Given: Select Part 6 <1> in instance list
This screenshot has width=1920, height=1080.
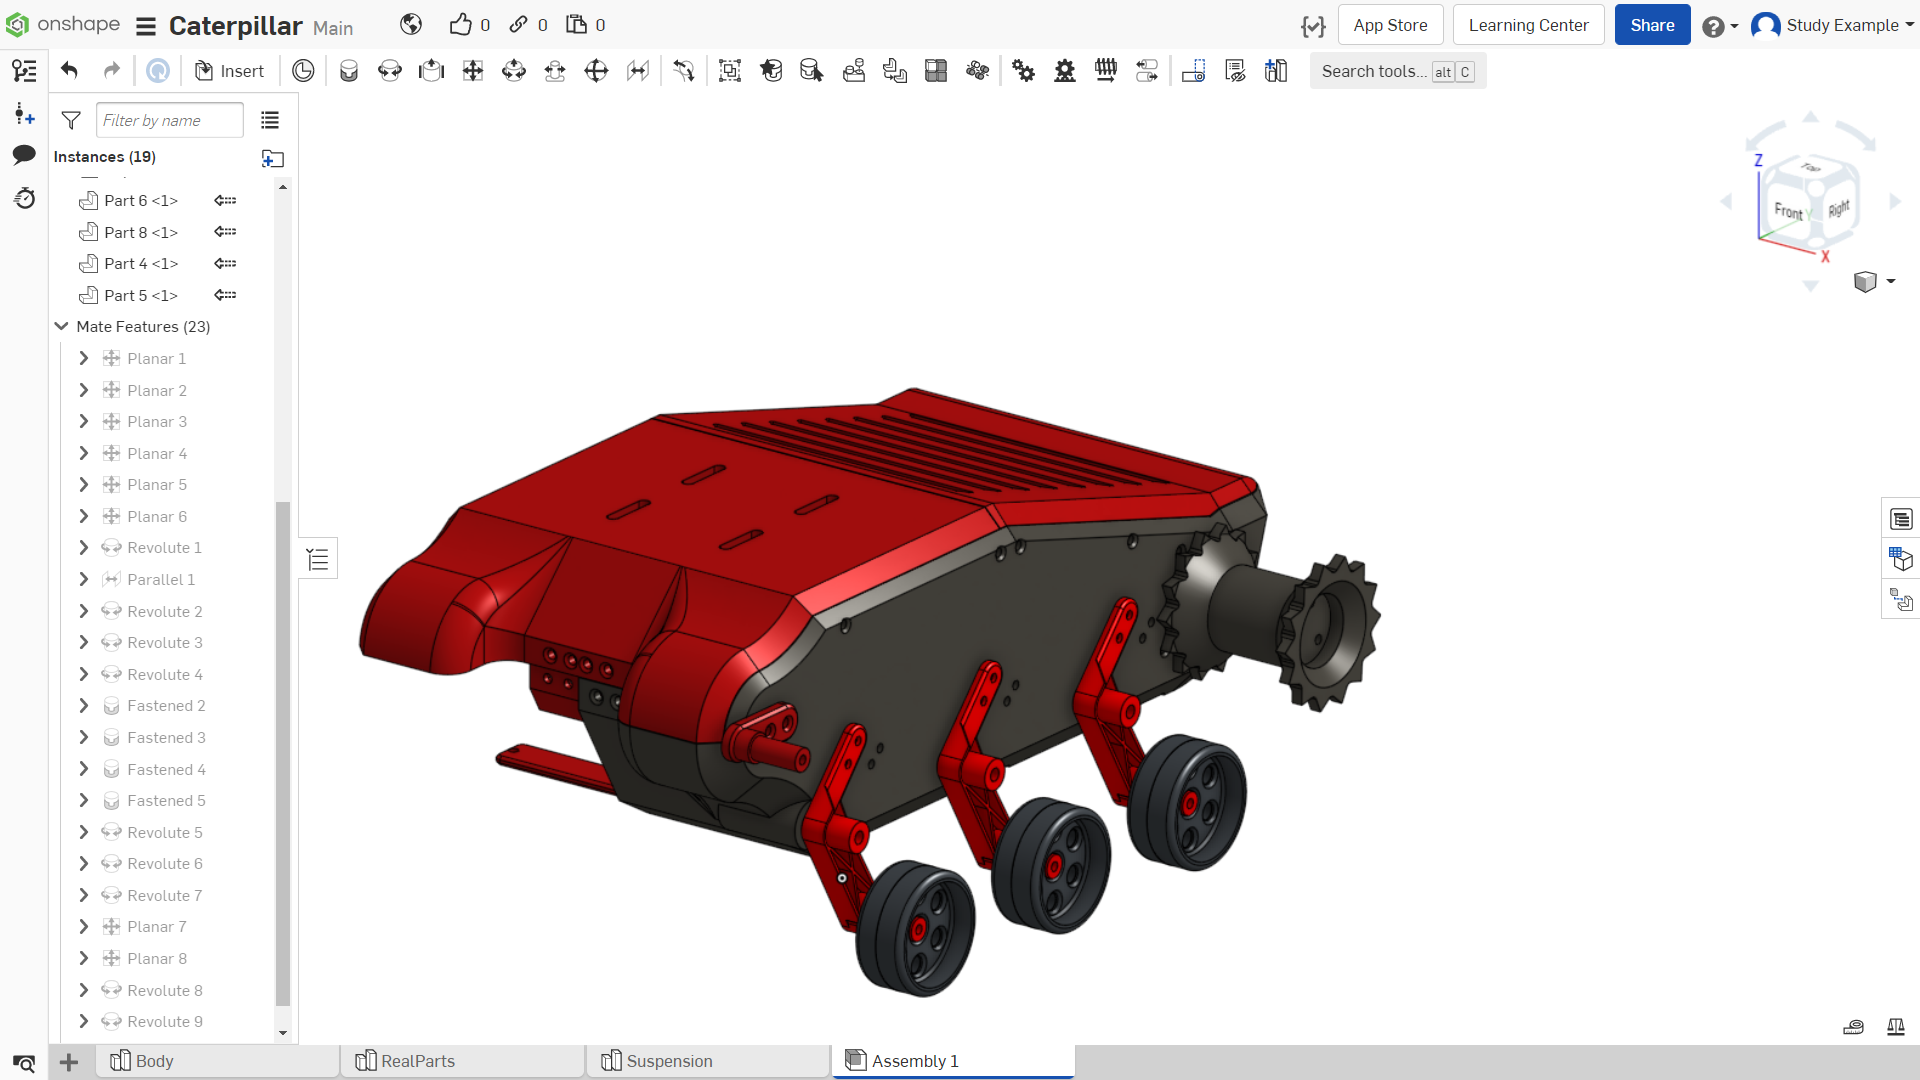Looking at the screenshot, I should coord(141,200).
